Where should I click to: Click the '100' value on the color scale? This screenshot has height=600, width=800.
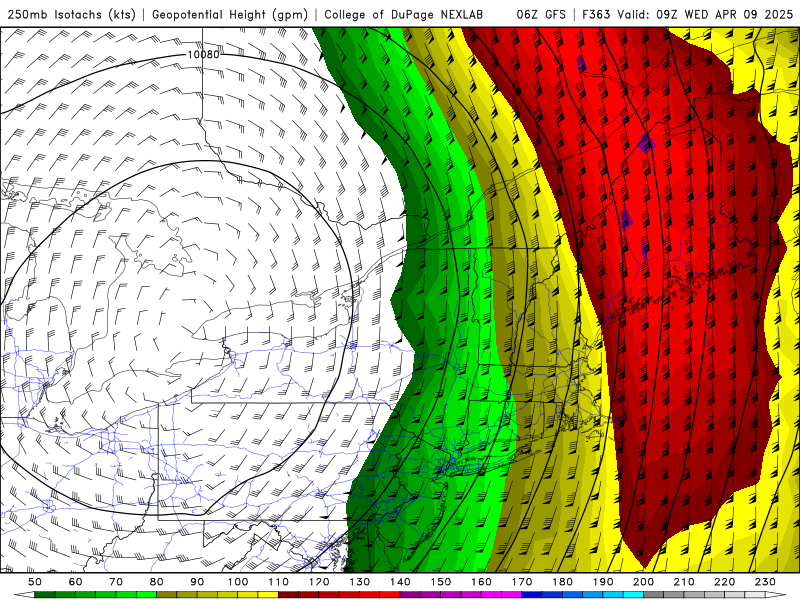[x=238, y=582]
